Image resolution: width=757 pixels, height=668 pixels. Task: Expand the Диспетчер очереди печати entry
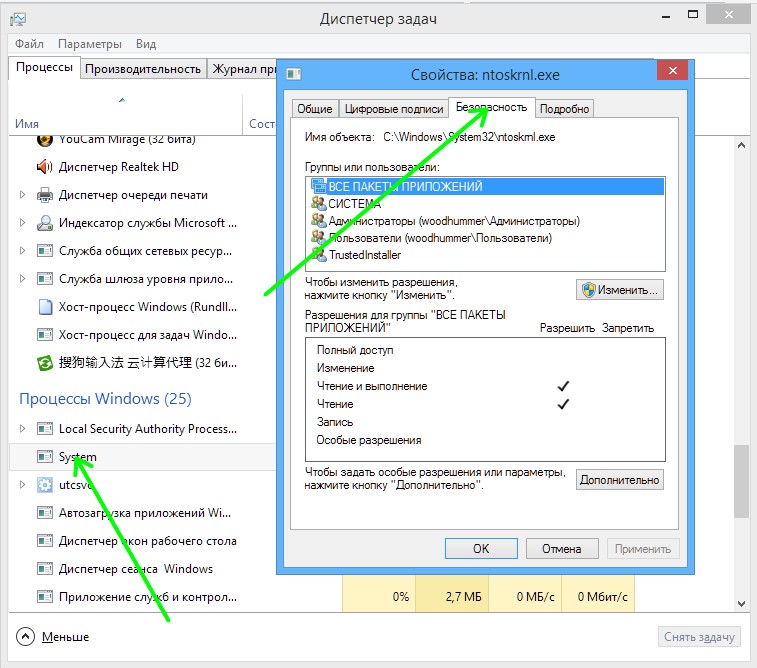click(x=23, y=195)
